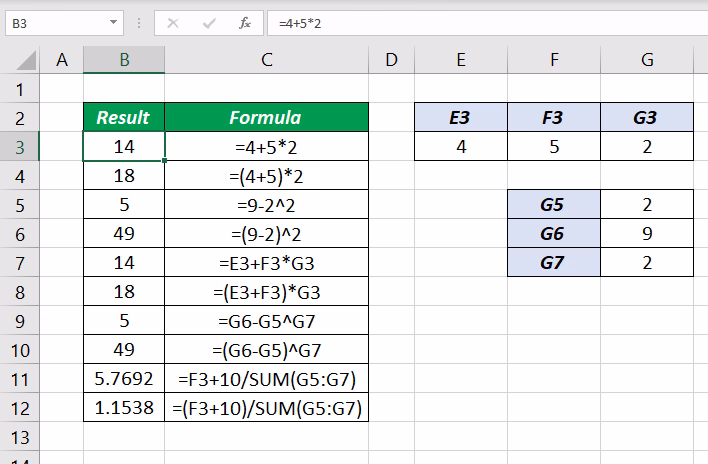Select cell showing =F3+10/SUM(G5:G7)

coord(266,378)
